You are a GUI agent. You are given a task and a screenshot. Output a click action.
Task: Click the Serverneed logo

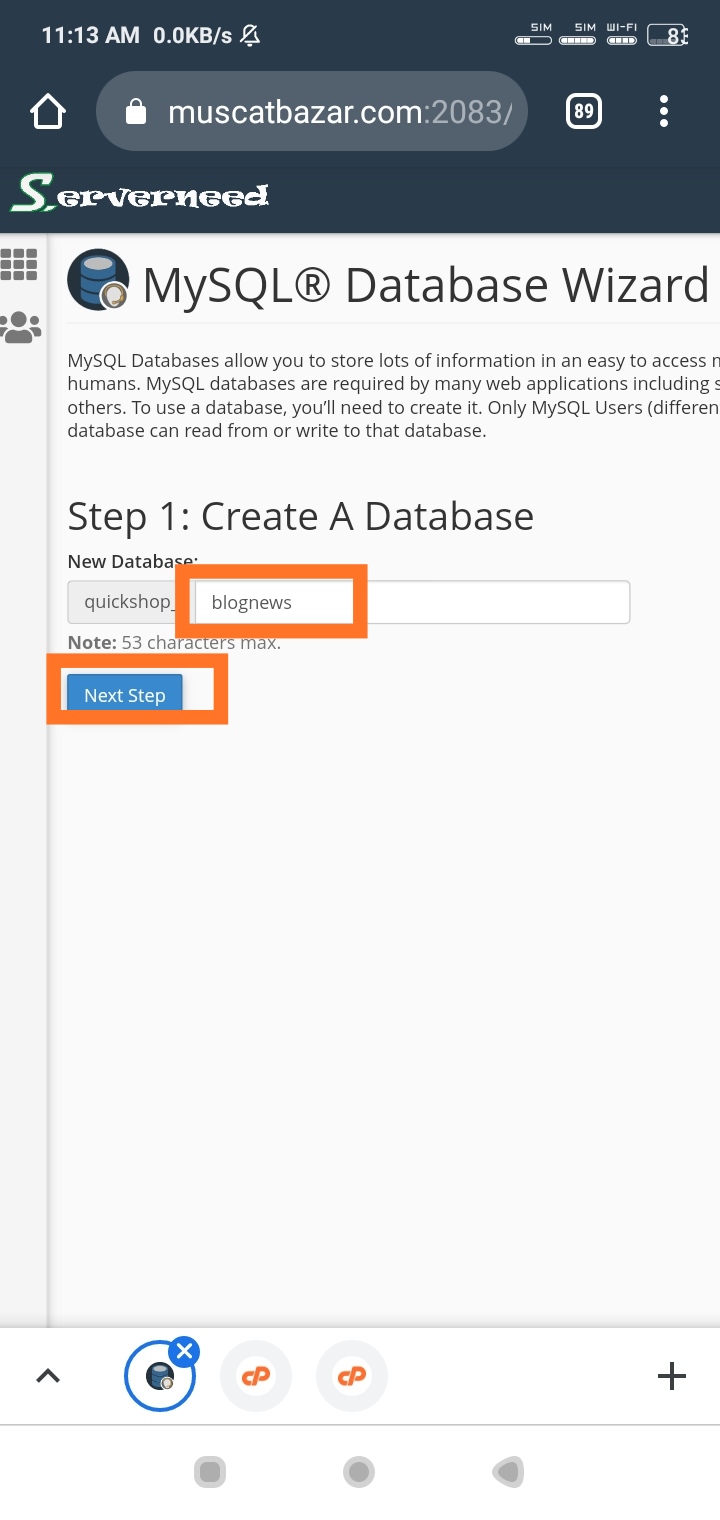click(x=140, y=195)
